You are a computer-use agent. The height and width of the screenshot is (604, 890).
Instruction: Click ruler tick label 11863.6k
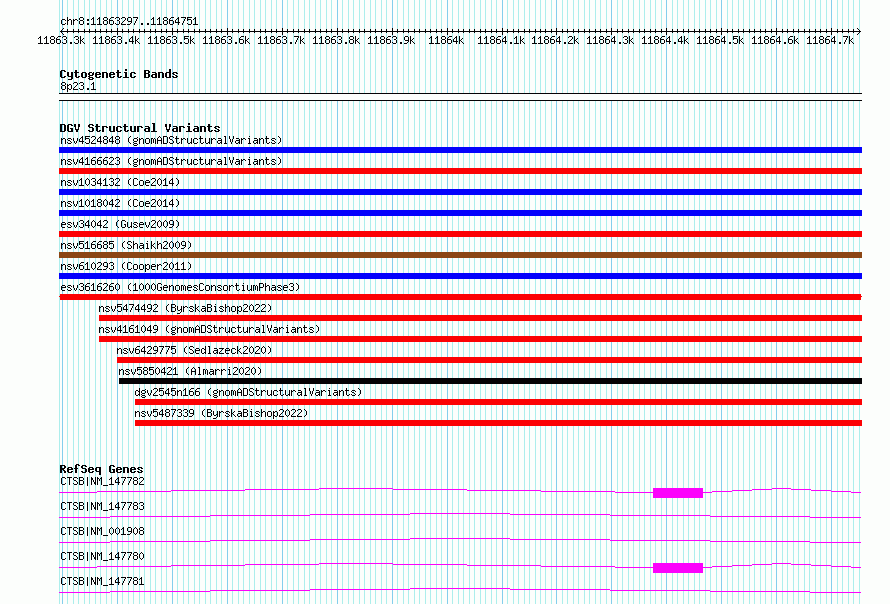coord(226,40)
